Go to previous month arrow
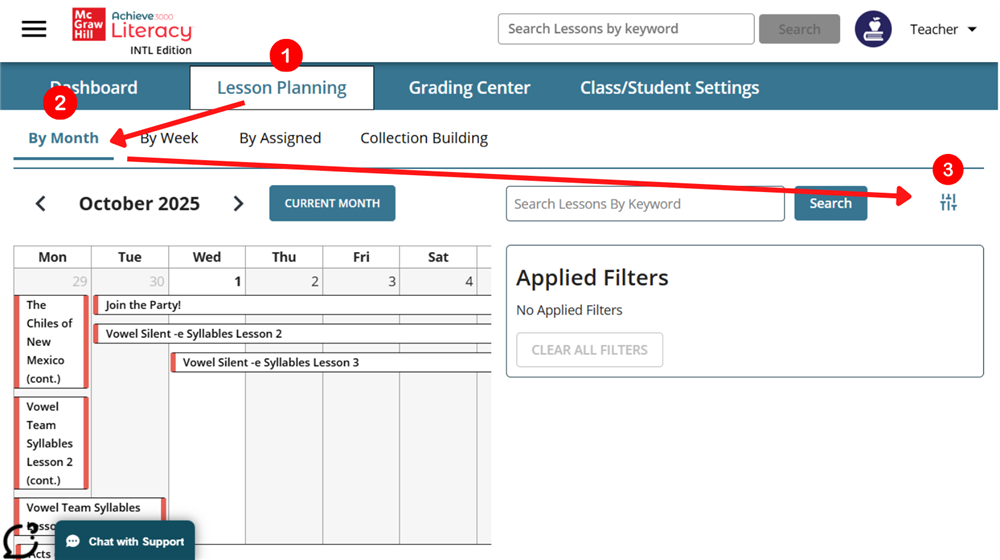The width and height of the screenshot is (1000, 560). tap(41, 204)
